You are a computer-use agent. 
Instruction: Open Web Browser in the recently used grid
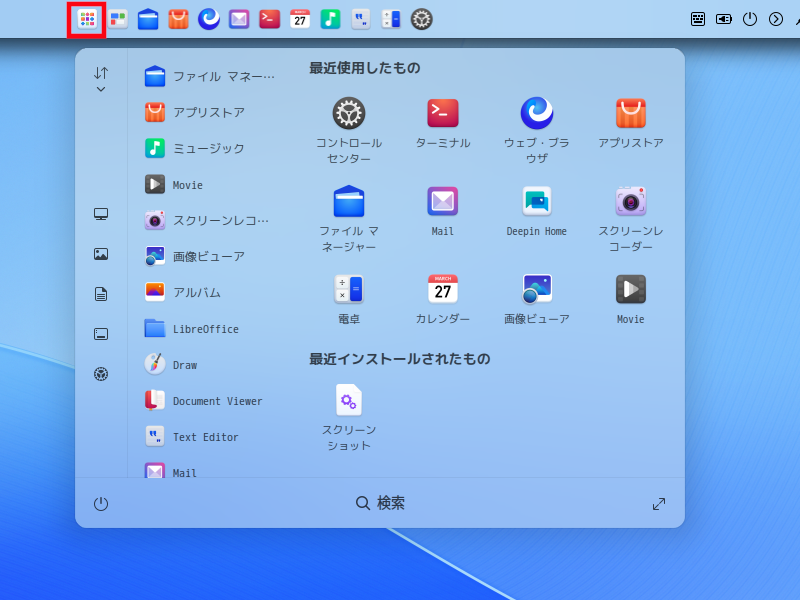point(536,114)
